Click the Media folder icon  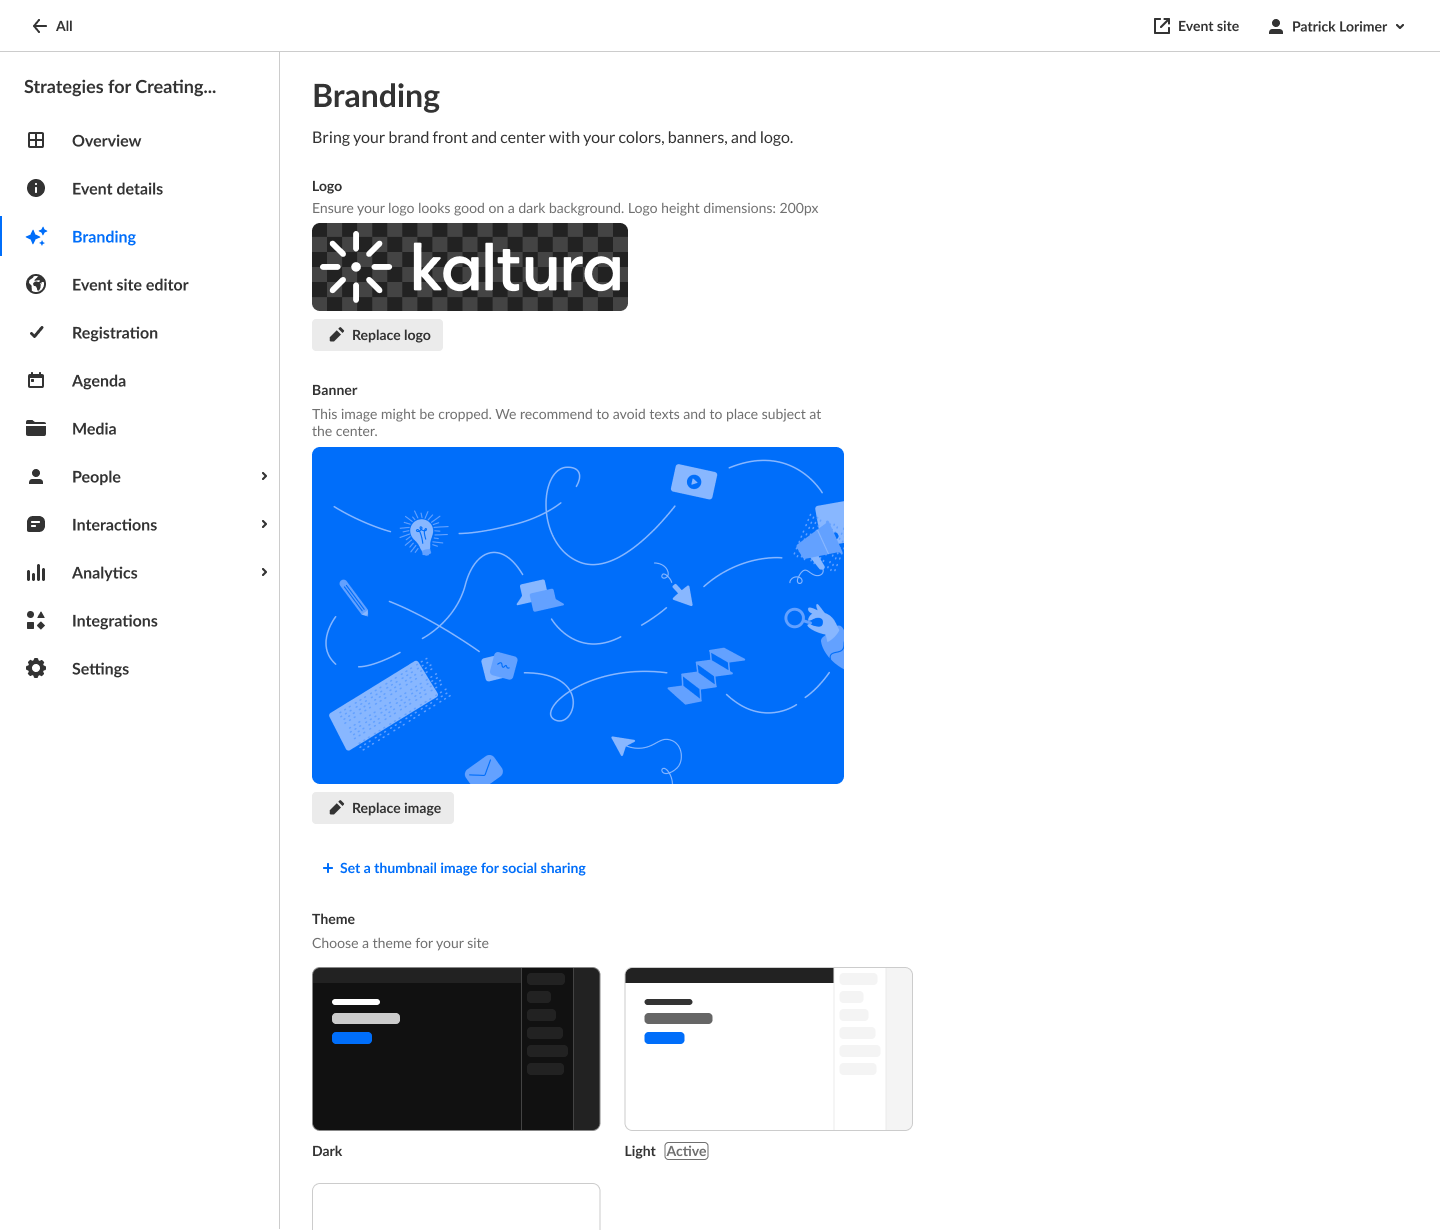[x=36, y=428]
